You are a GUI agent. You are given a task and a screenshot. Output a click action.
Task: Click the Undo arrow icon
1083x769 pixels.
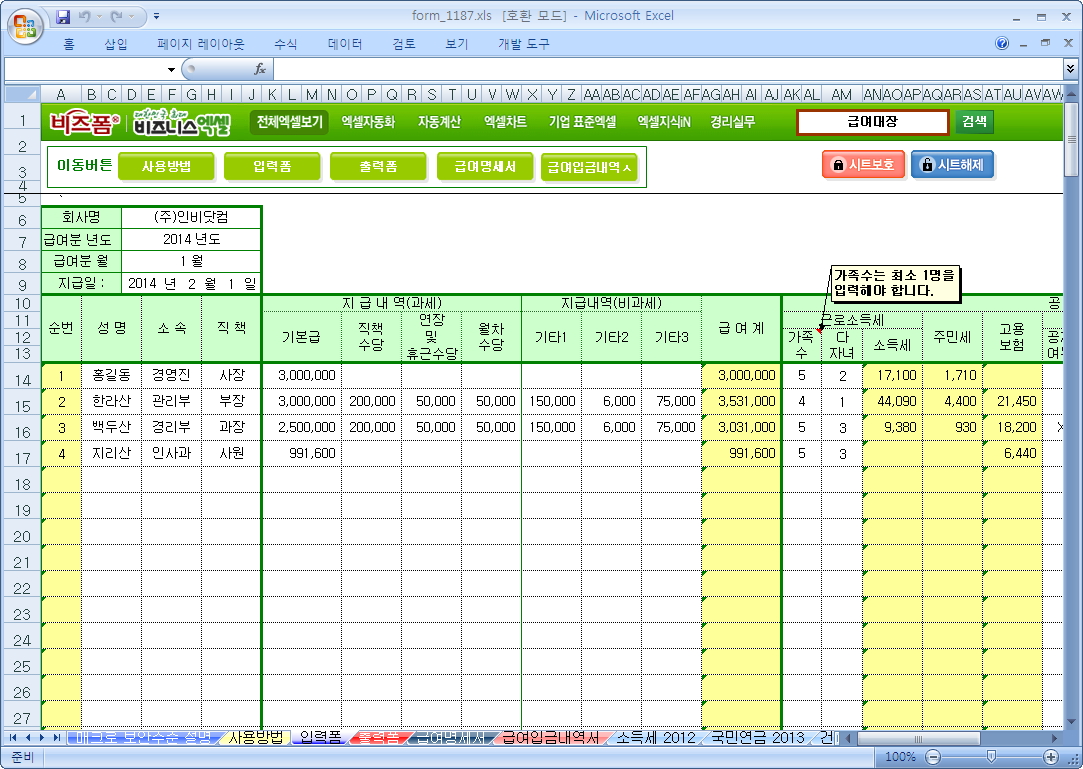[x=85, y=17]
